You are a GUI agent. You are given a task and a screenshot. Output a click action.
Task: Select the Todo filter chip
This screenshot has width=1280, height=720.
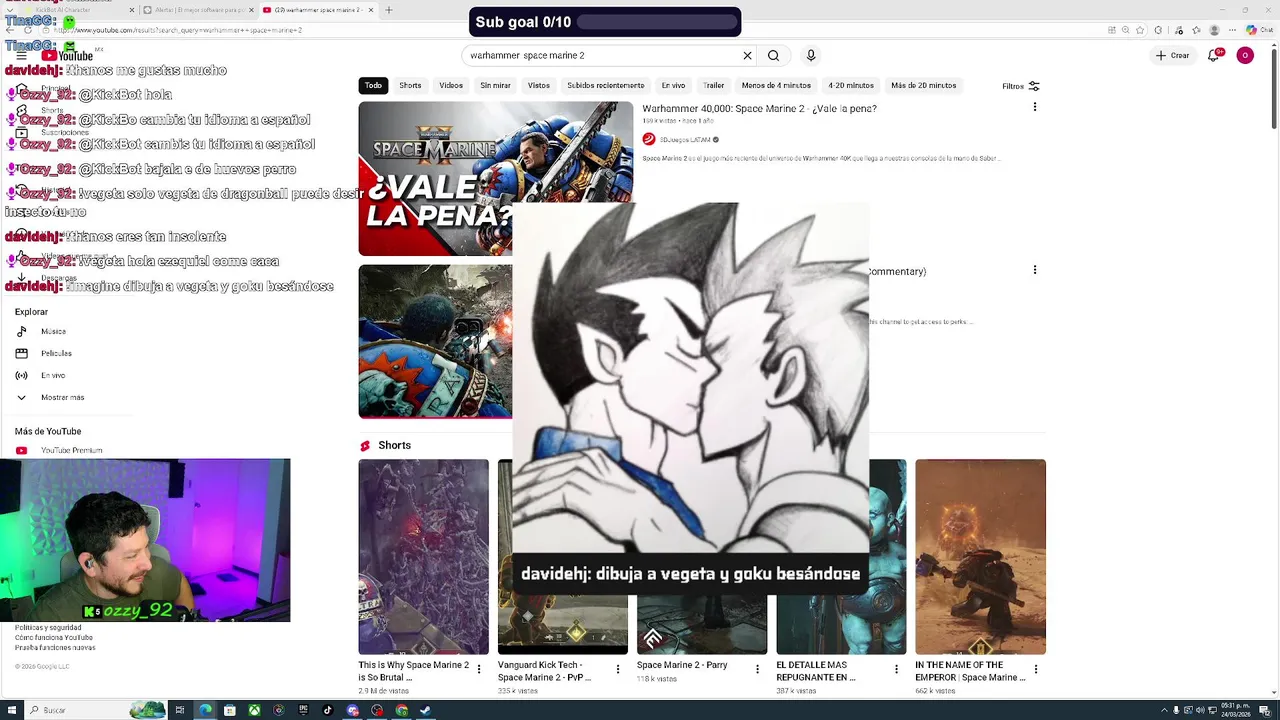point(373,86)
